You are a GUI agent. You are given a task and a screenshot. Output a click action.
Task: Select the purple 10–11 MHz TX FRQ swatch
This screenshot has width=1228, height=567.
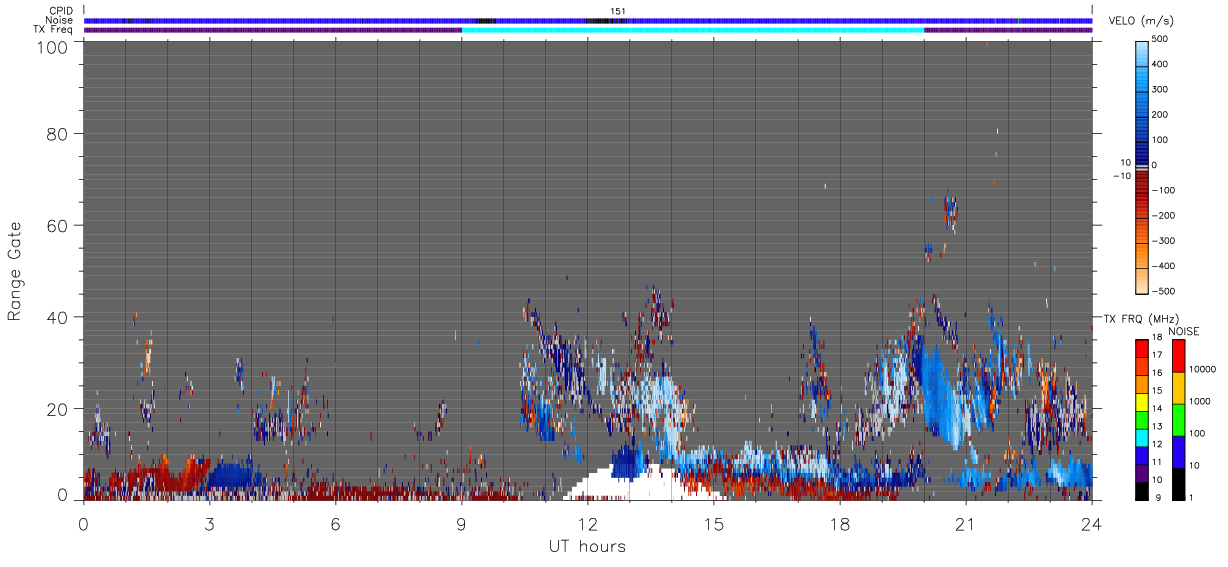click(x=1141, y=473)
